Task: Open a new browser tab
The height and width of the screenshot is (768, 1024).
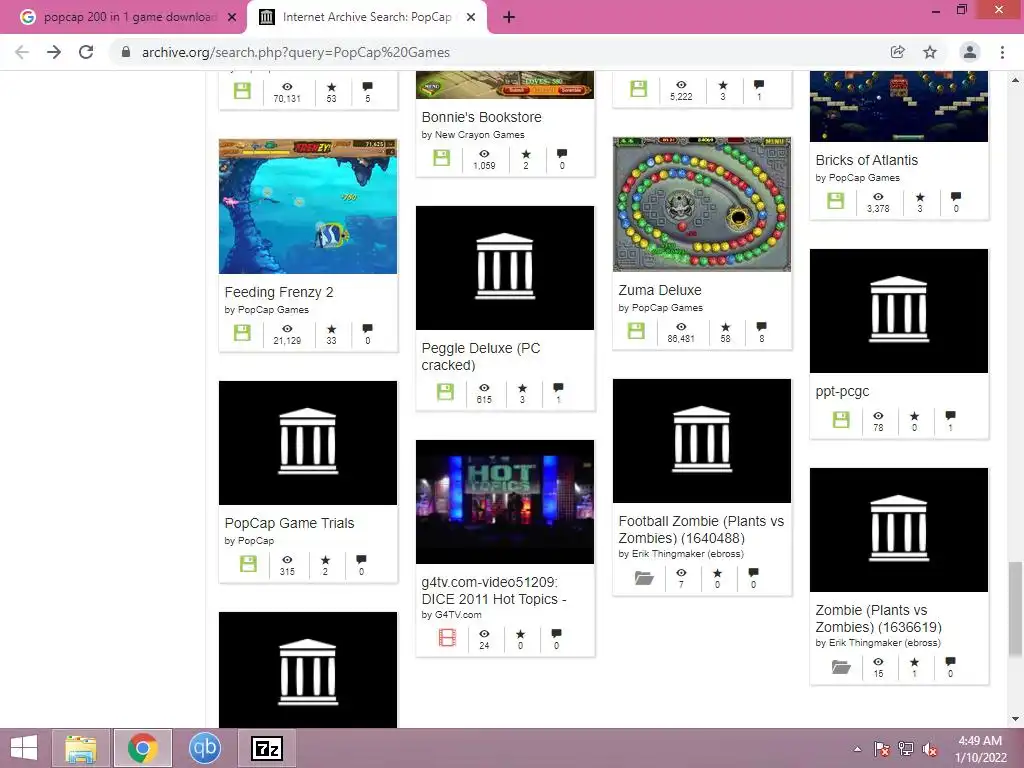Action: coord(509,17)
